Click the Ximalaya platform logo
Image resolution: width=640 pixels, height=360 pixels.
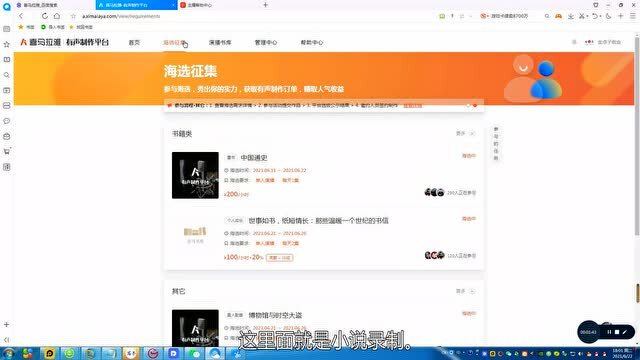click(x=64, y=42)
